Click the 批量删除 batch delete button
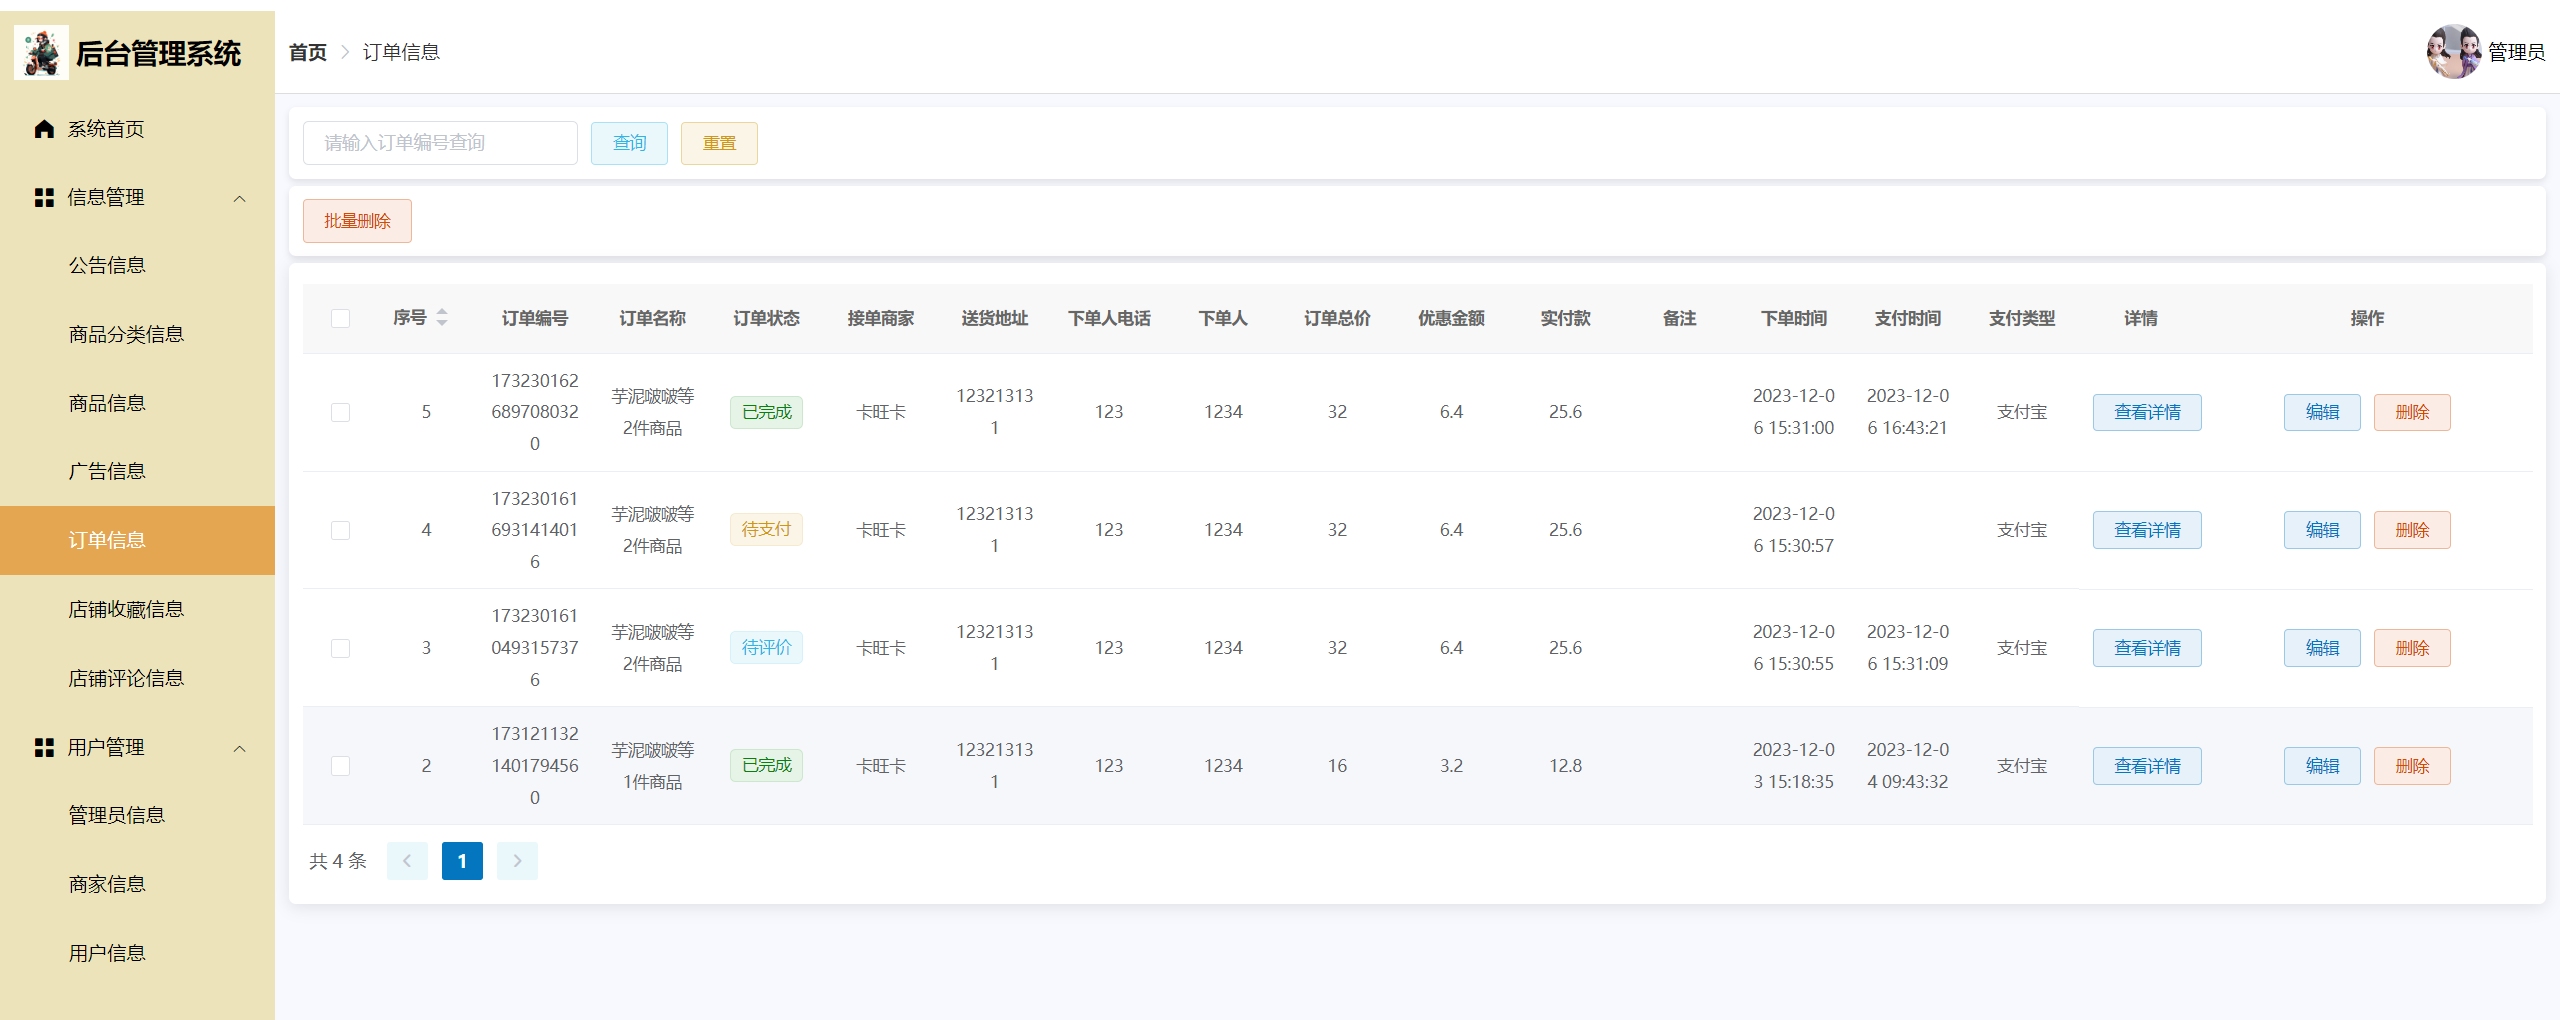Screen dimensions: 2560x1020 click(x=357, y=221)
